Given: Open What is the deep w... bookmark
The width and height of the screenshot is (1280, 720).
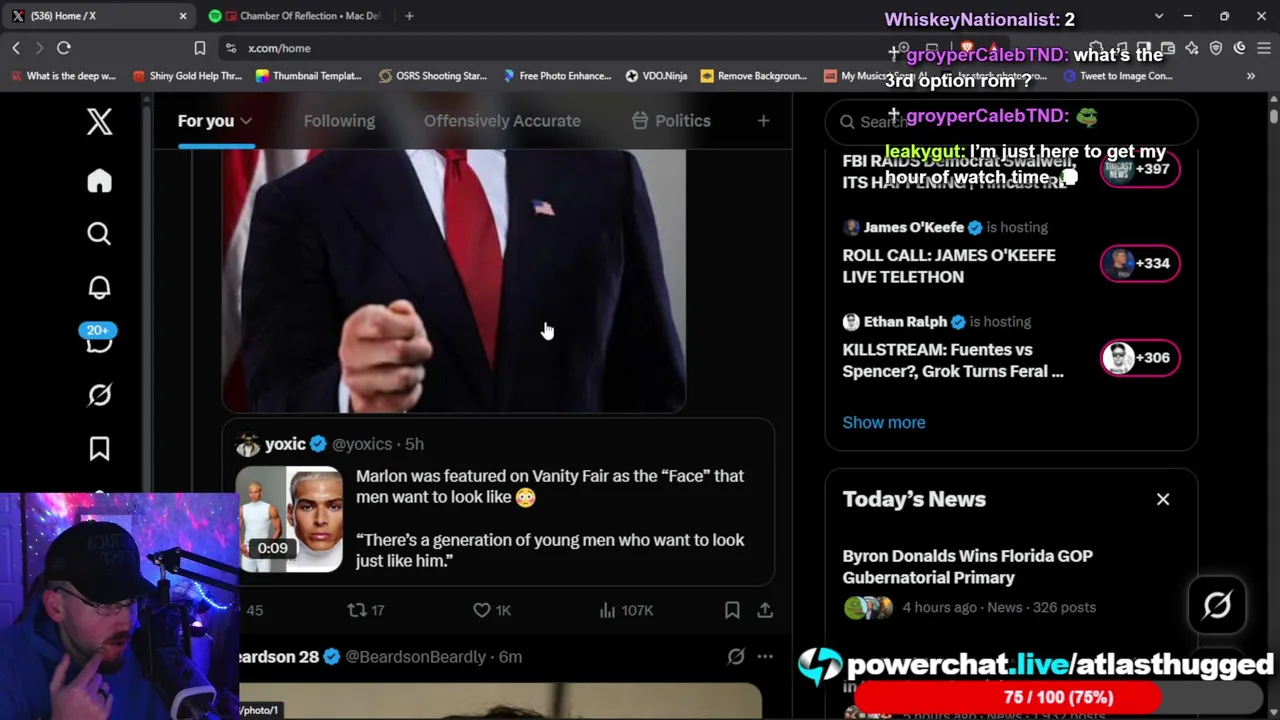Looking at the screenshot, I should click(63, 76).
